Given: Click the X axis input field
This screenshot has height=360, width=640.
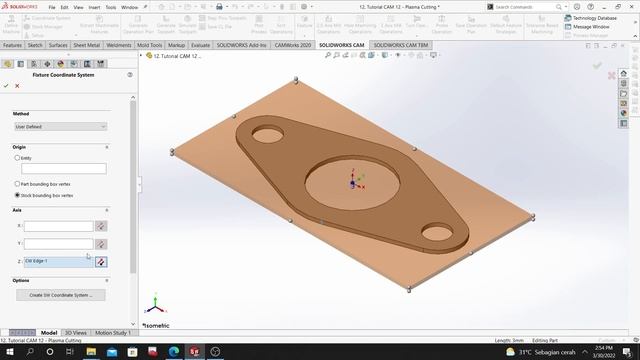Looking at the screenshot, I should (58, 226).
